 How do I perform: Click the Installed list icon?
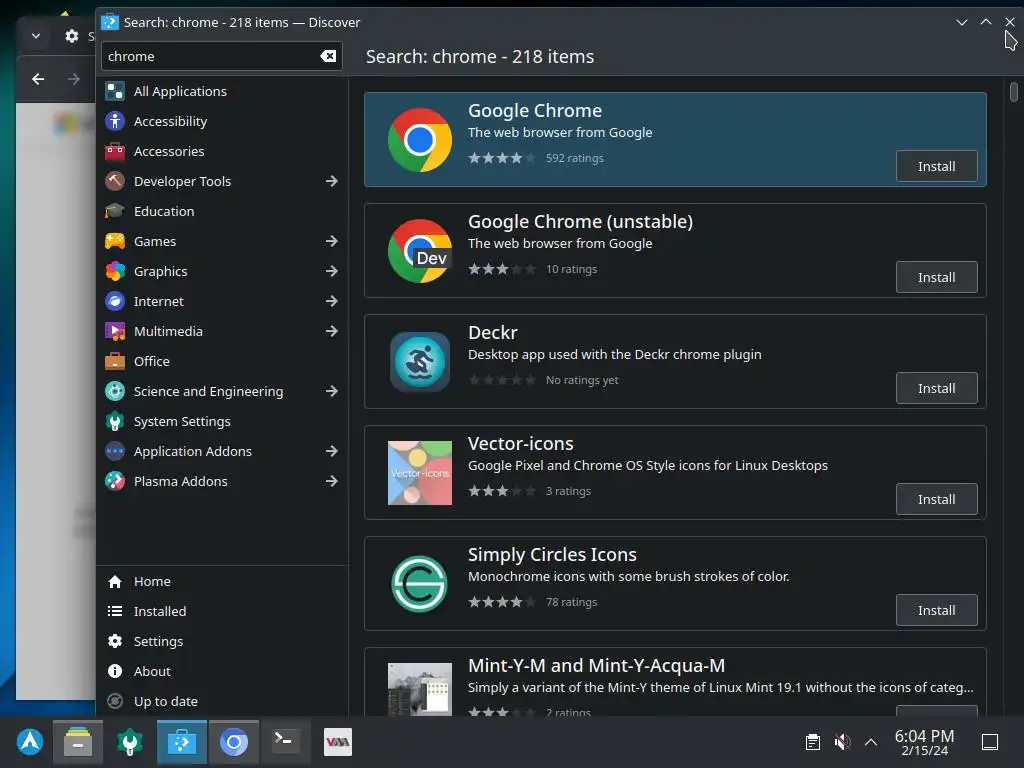point(115,612)
